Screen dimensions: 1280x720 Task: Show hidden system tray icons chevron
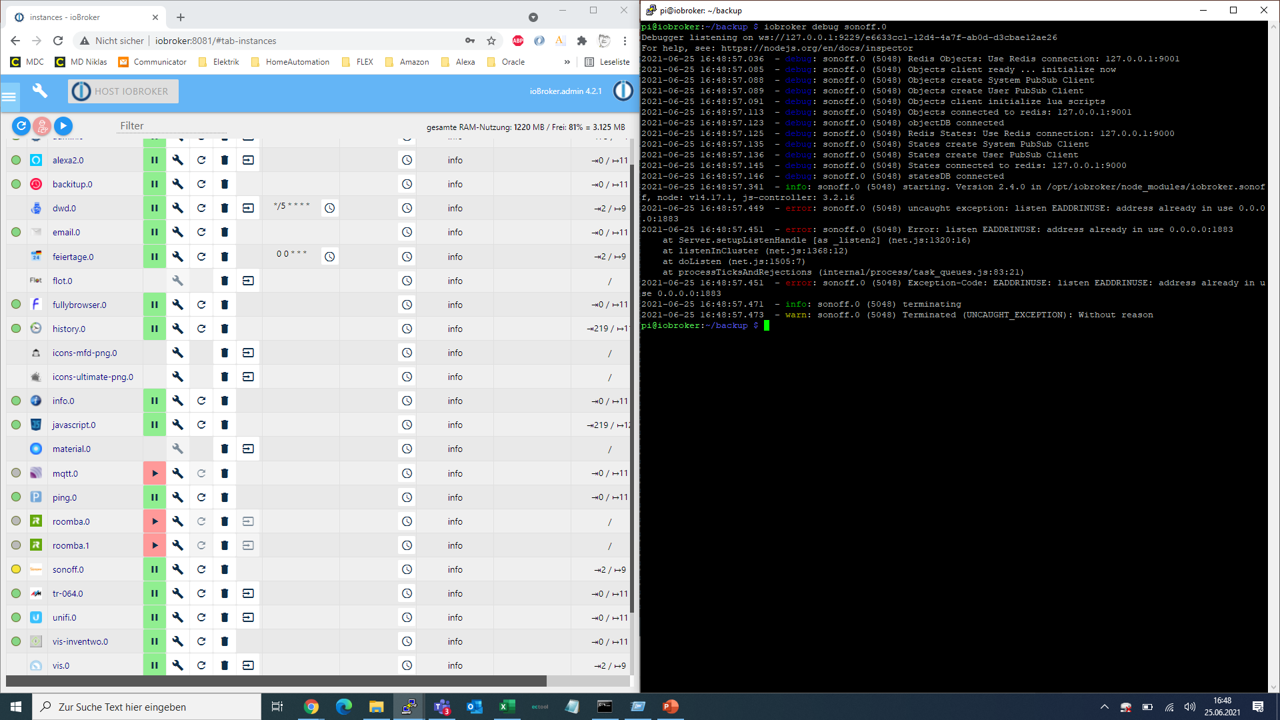click(1104, 707)
